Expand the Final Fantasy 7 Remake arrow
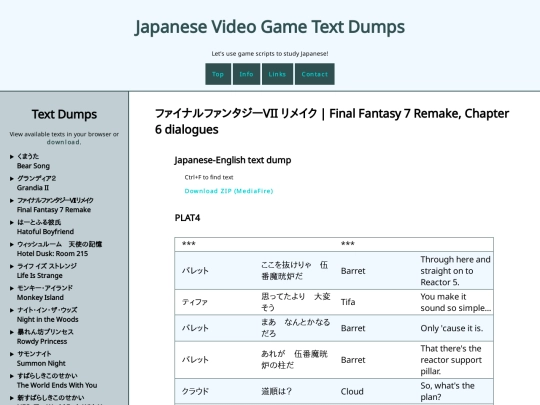Viewport: 540px width, 405px height. pos(12,200)
